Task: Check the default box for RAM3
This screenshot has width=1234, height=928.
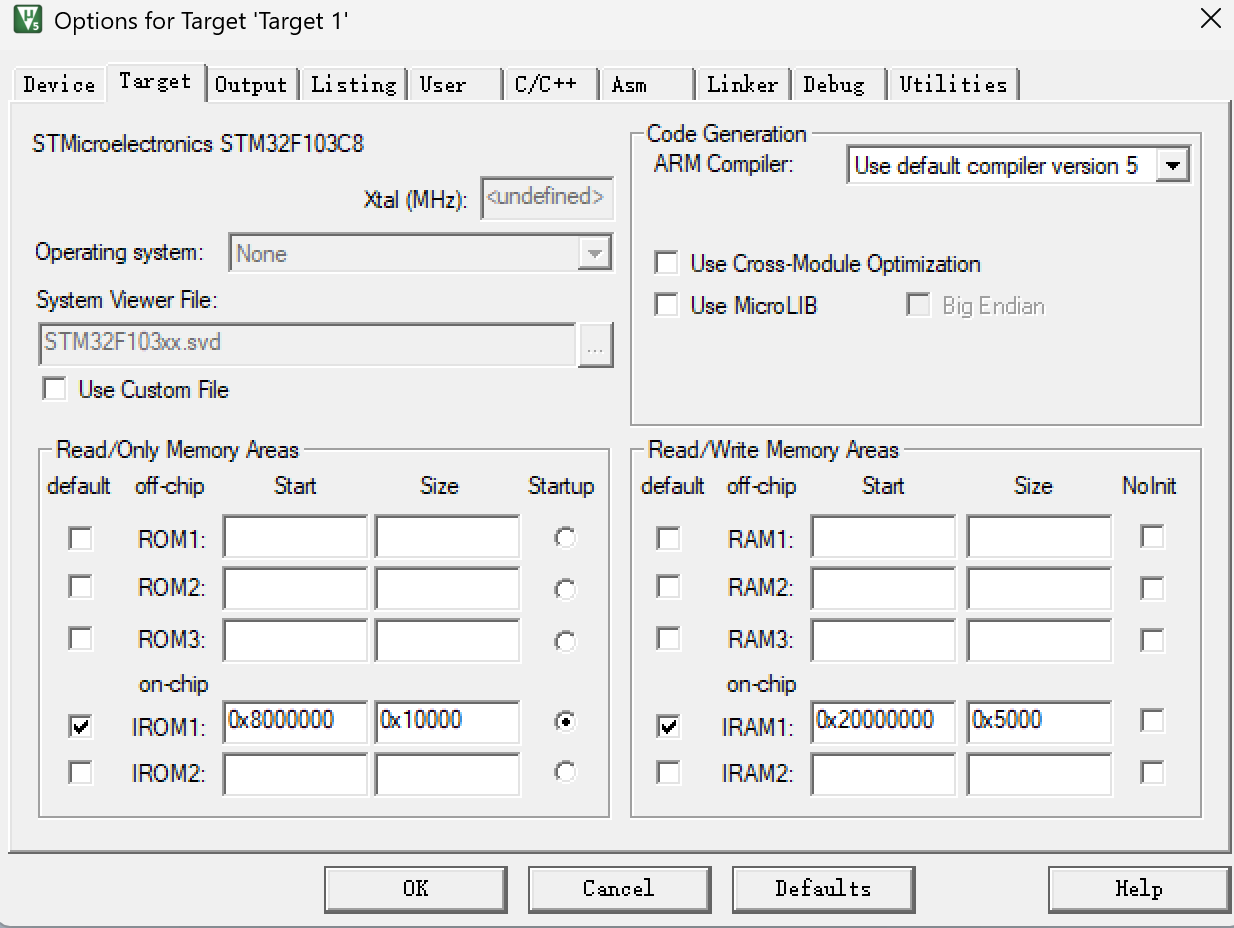Action: click(668, 637)
